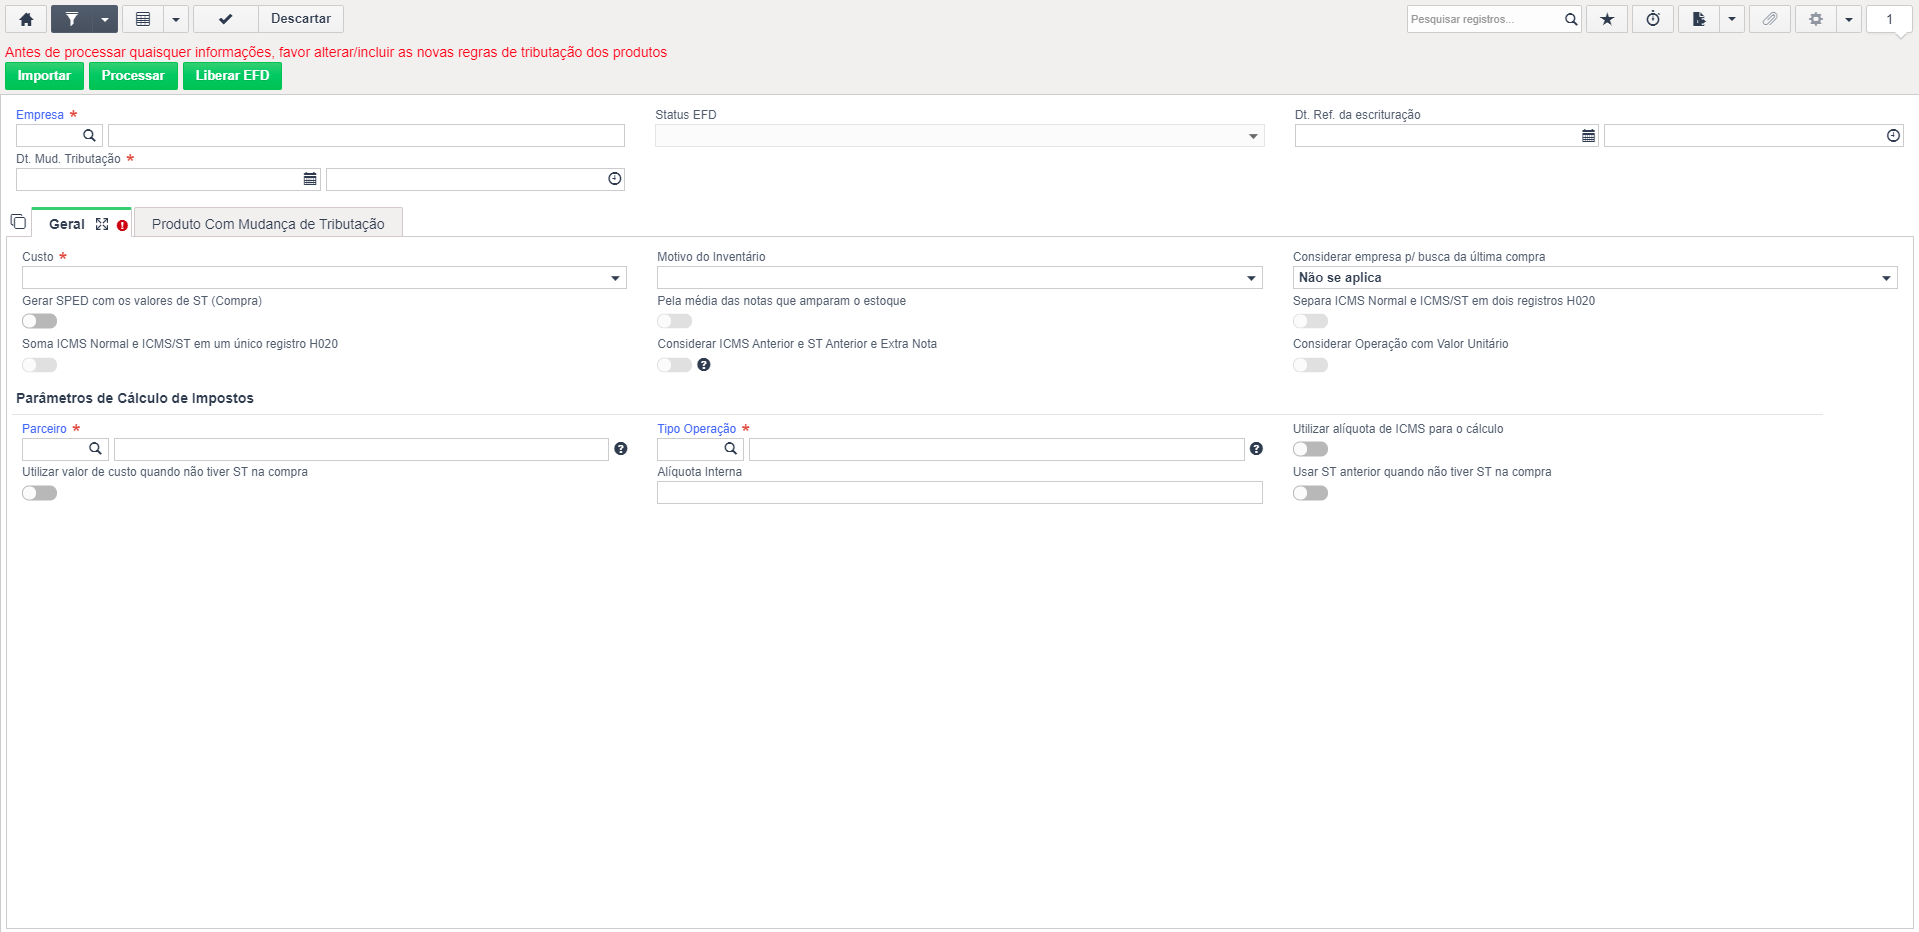Toggle Usar ST anterior quando não tiver ST

click(x=1310, y=493)
